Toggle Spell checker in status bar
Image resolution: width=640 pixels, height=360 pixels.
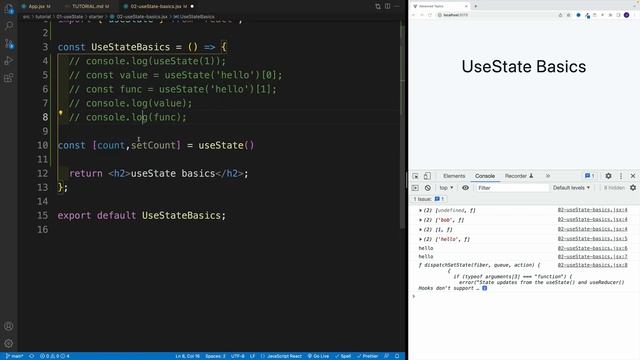tap(343, 356)
